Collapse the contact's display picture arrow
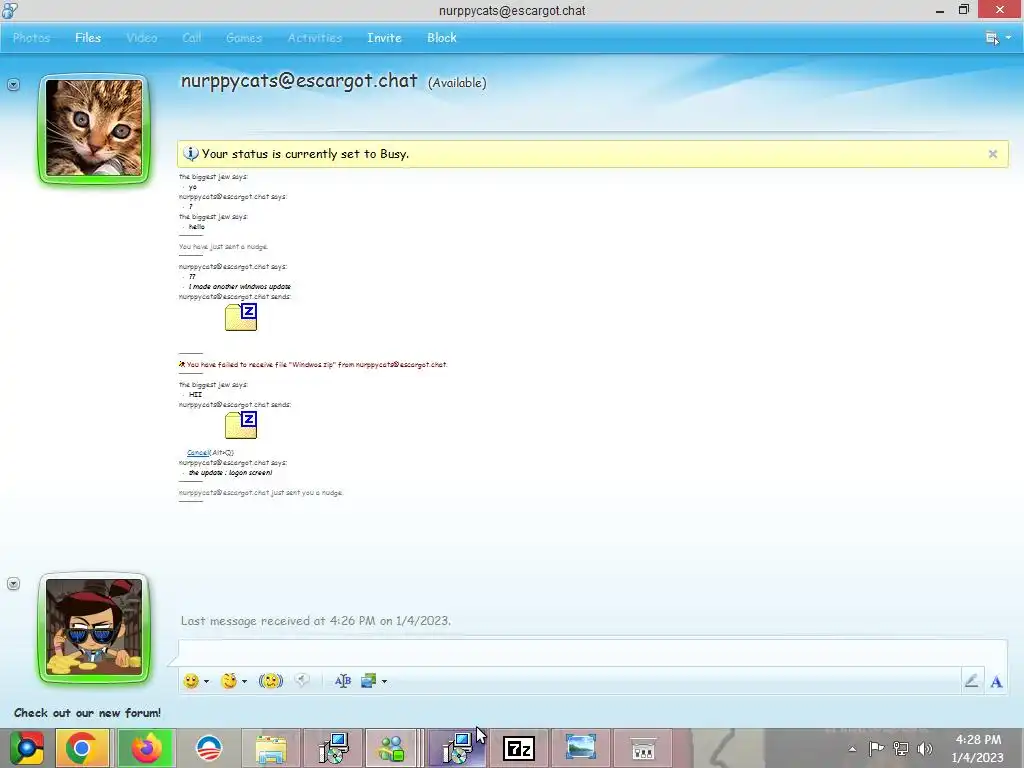Viewport: 1024px width, 768px height. tap(13, 85)
